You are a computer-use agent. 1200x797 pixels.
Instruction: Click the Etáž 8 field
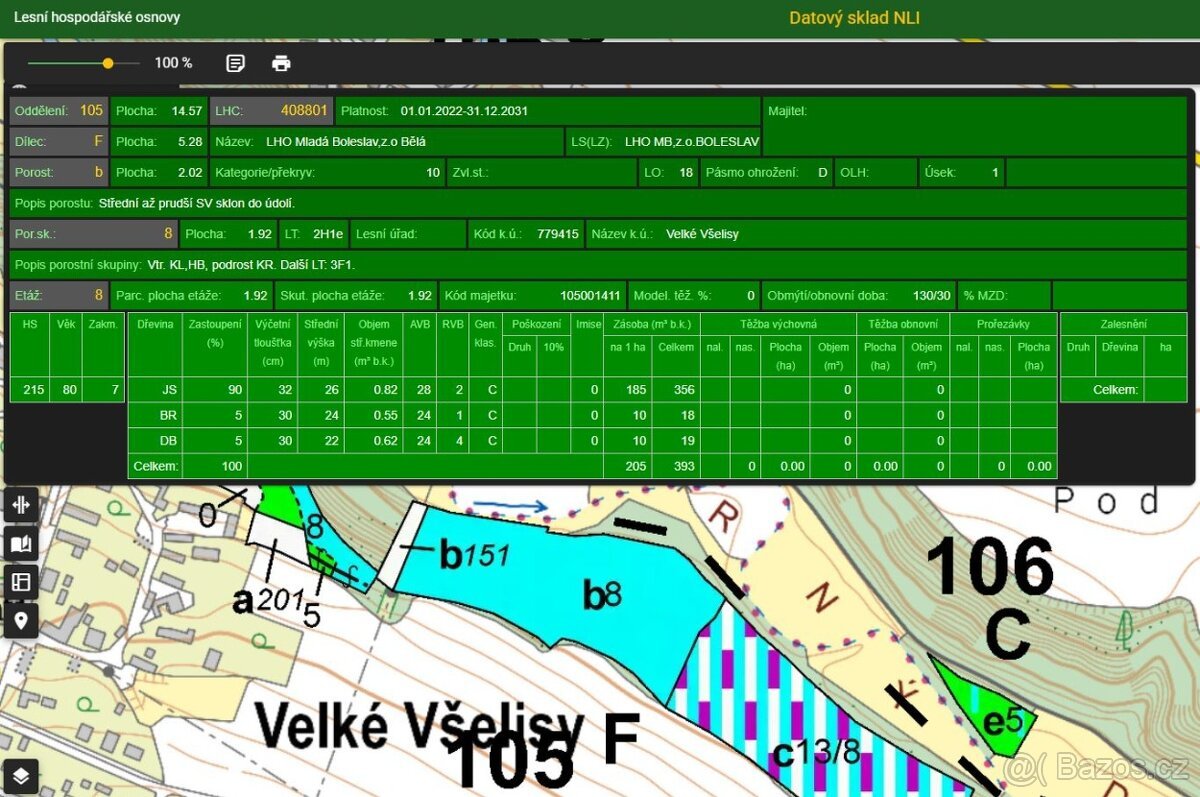(x=58, y=295)
